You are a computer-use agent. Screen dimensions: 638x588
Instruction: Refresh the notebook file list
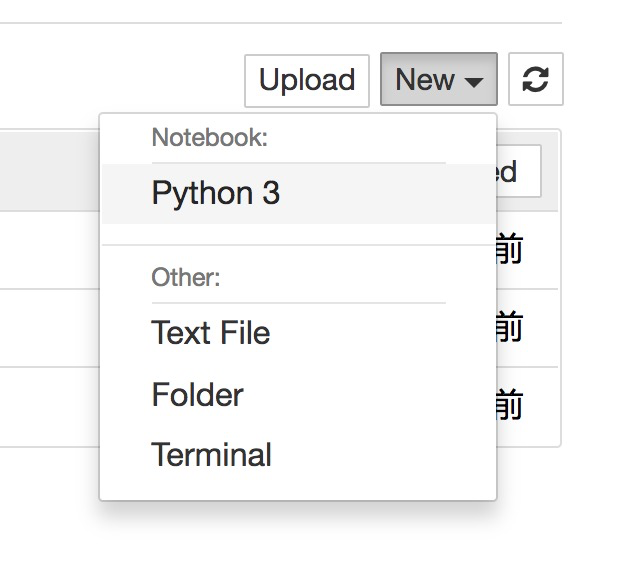(536, 80)
